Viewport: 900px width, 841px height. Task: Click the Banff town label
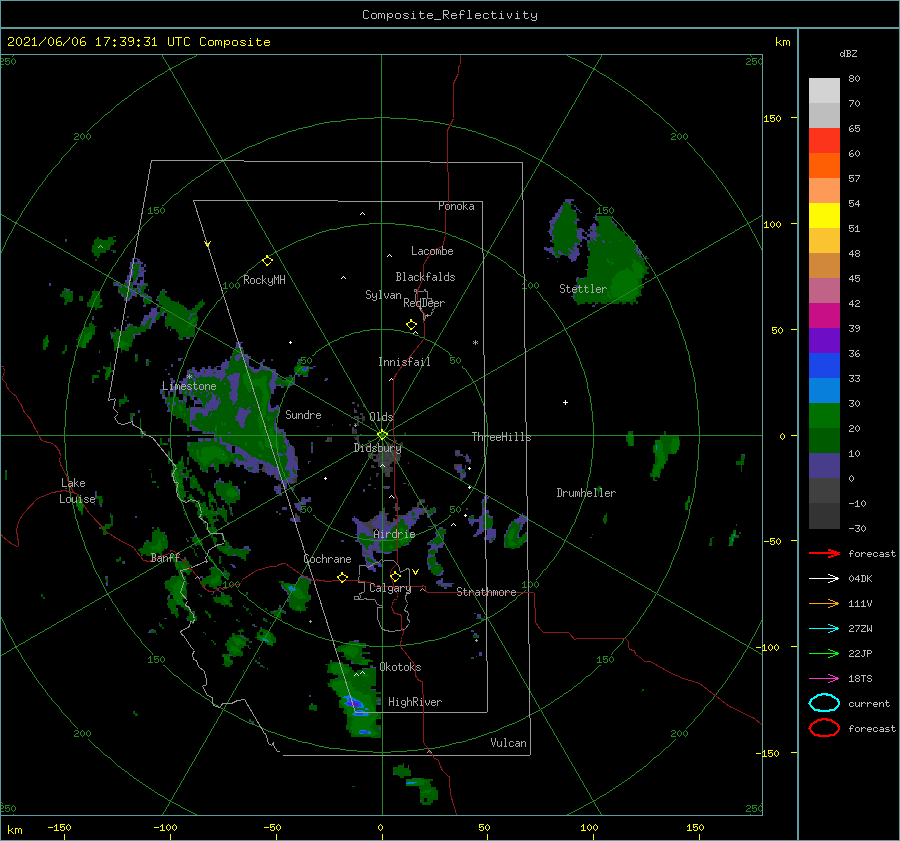[x=165, y=558]
